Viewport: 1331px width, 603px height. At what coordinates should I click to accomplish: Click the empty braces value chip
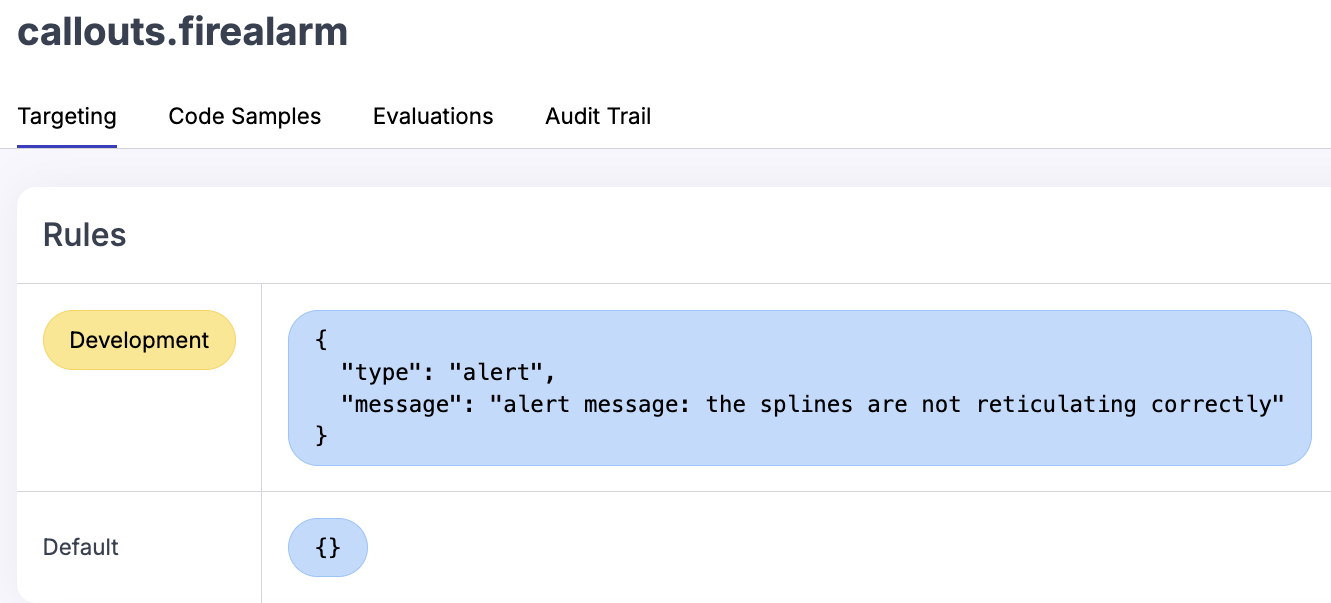tap(327, 547)
